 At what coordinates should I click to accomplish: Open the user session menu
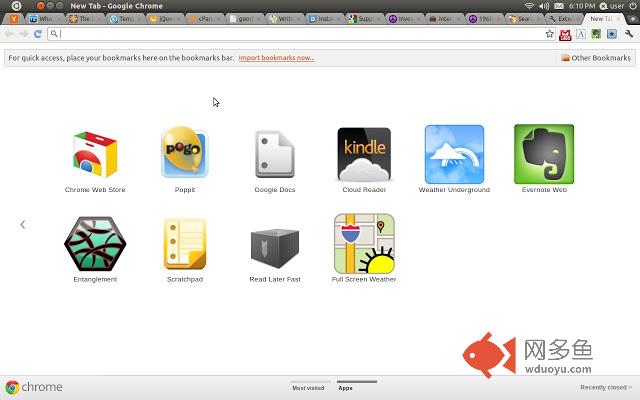(612, 6)
